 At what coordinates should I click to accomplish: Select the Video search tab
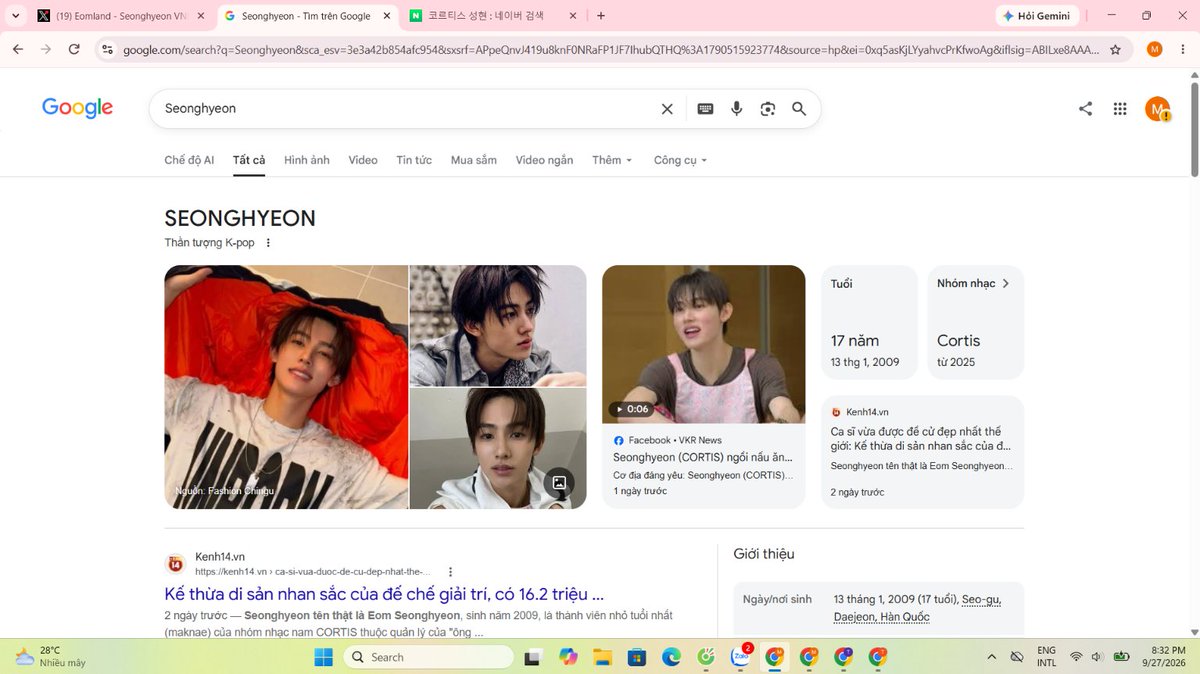tap(363, 160)
